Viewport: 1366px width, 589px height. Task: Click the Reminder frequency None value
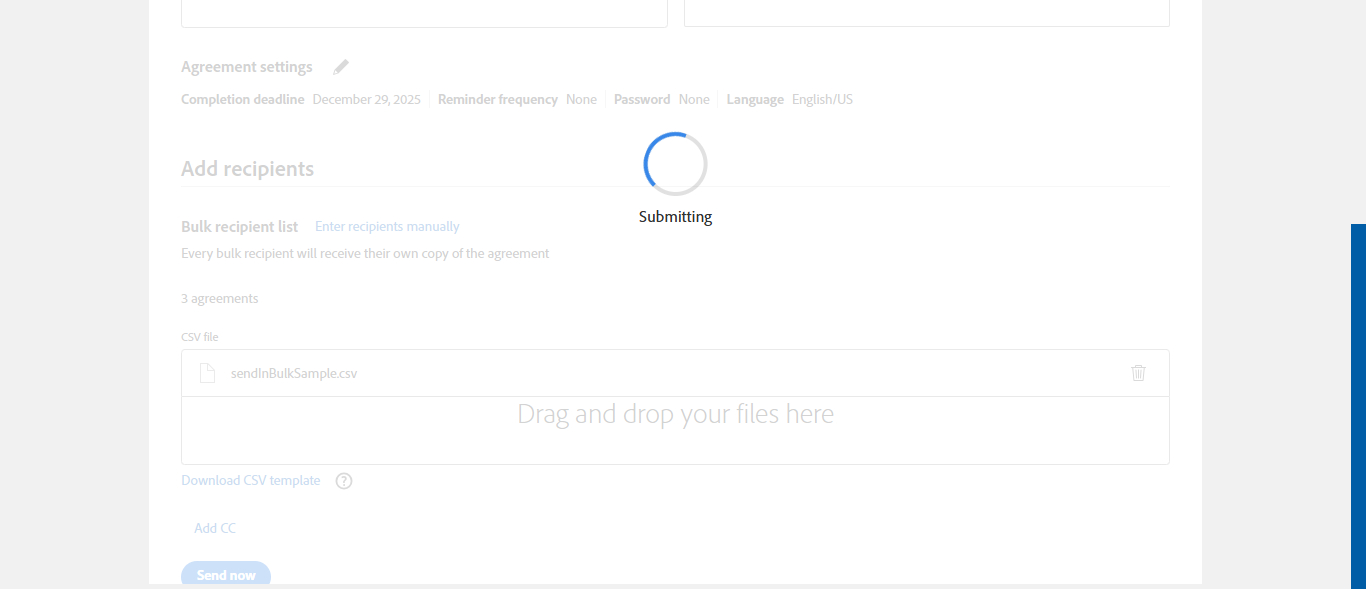coord(581,99)
